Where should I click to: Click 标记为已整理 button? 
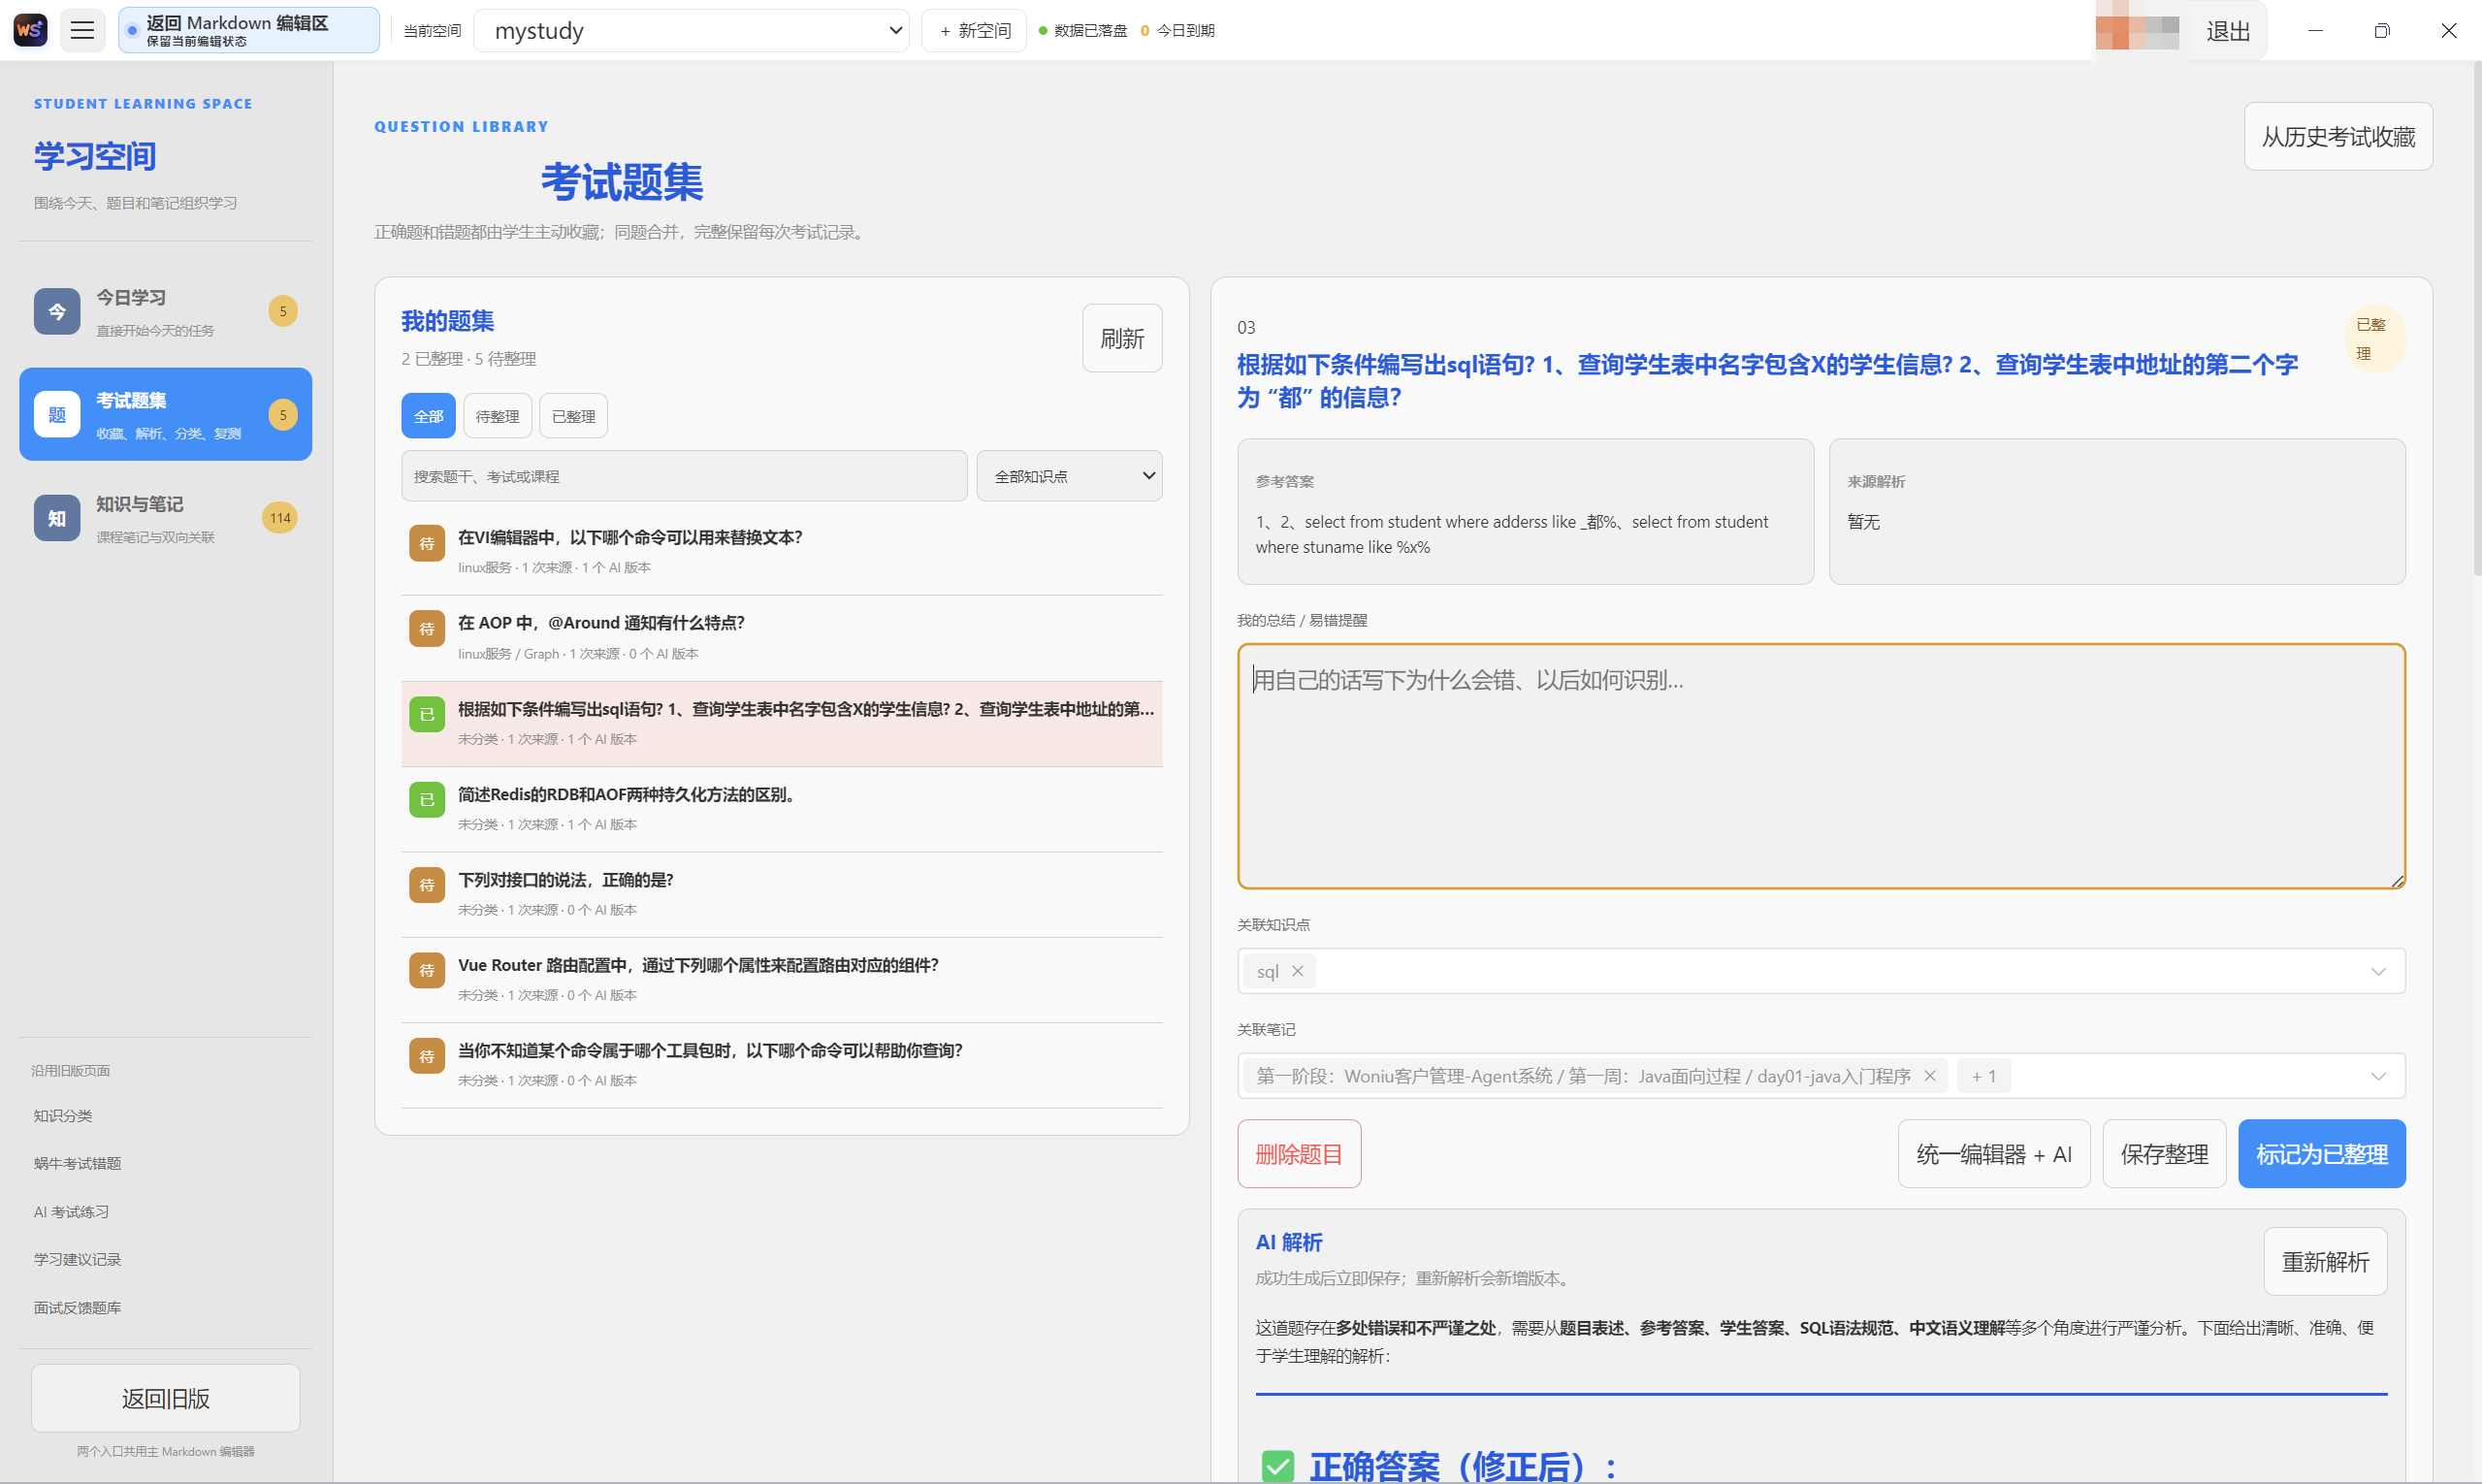point(2321,1153)
